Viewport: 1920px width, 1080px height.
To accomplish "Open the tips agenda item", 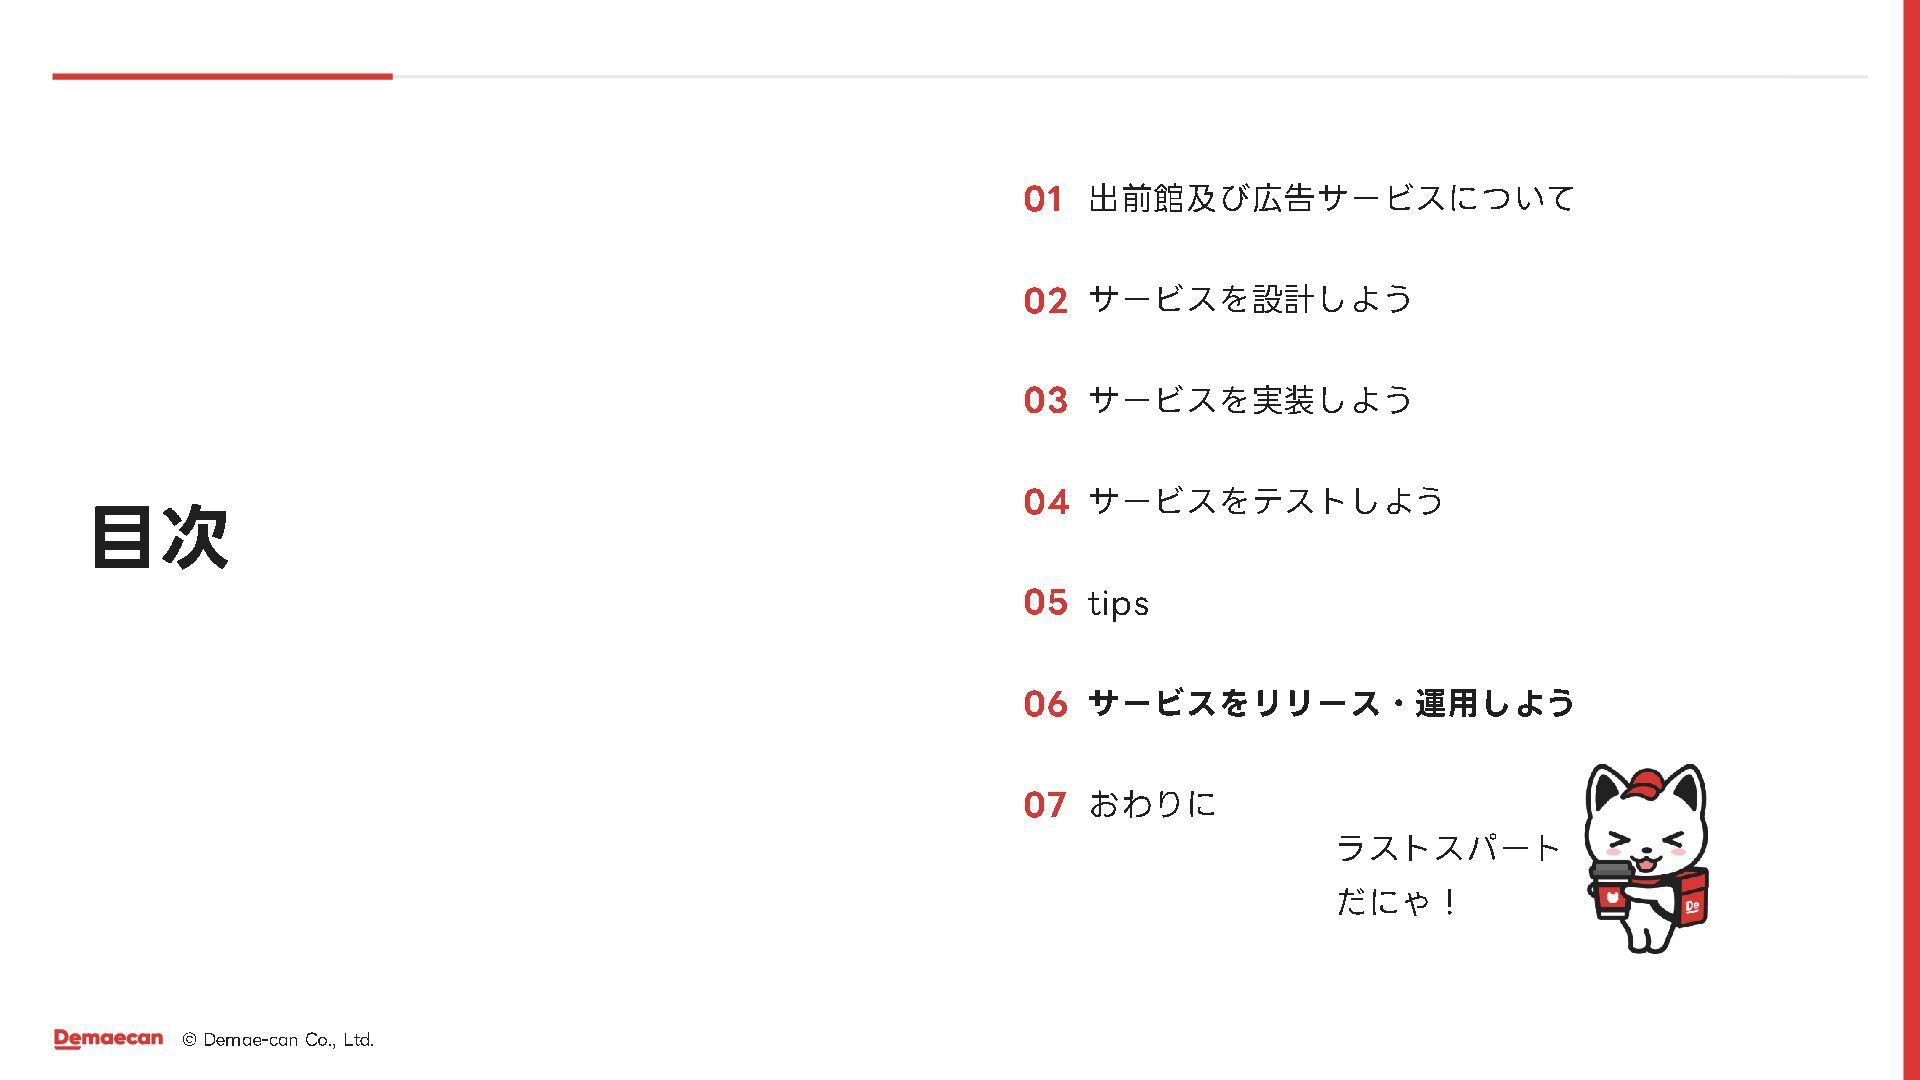I will point(1118,603).
